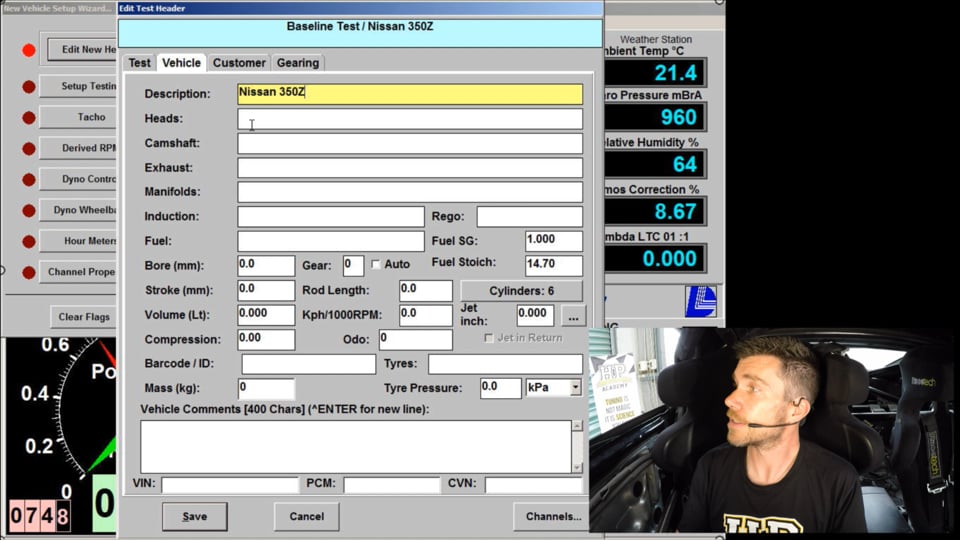Viewport: 960px width, 540px height.
Task: Click the Stroke (mm) field
Action: [x=266, y=290]
